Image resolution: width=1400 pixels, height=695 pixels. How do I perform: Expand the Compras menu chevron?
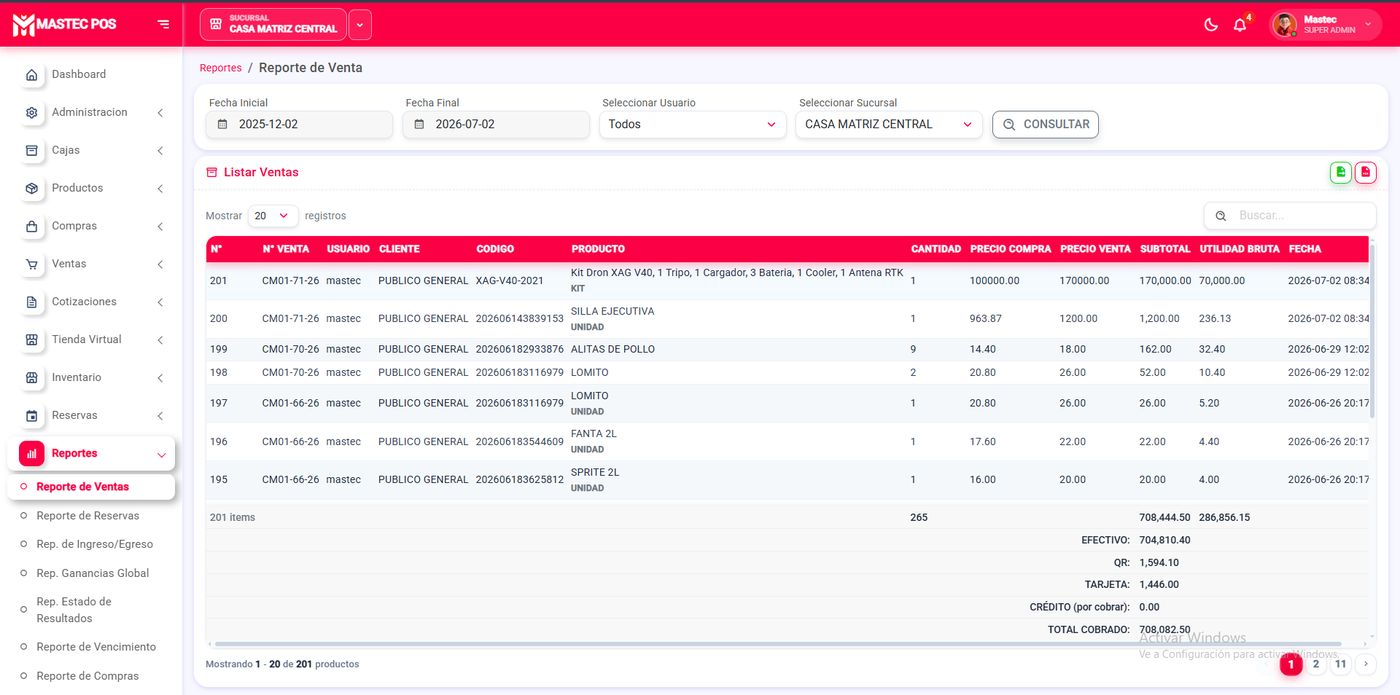click(x=160, y=227)
